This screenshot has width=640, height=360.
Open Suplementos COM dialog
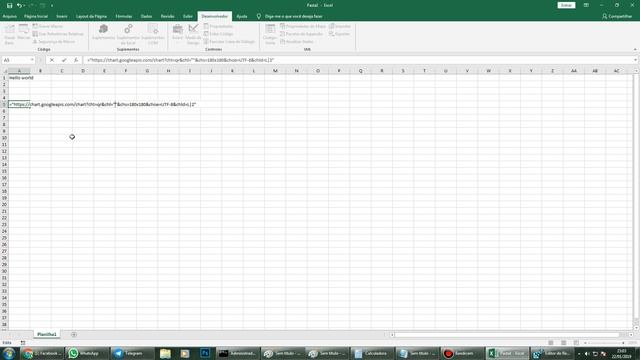153,34
